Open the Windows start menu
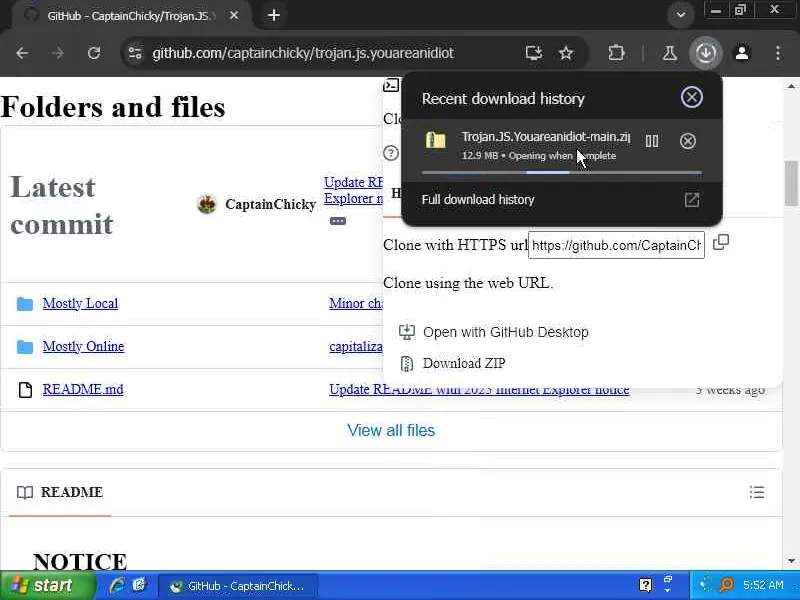Viewport: 800px width, 600px height. [47, 585]
